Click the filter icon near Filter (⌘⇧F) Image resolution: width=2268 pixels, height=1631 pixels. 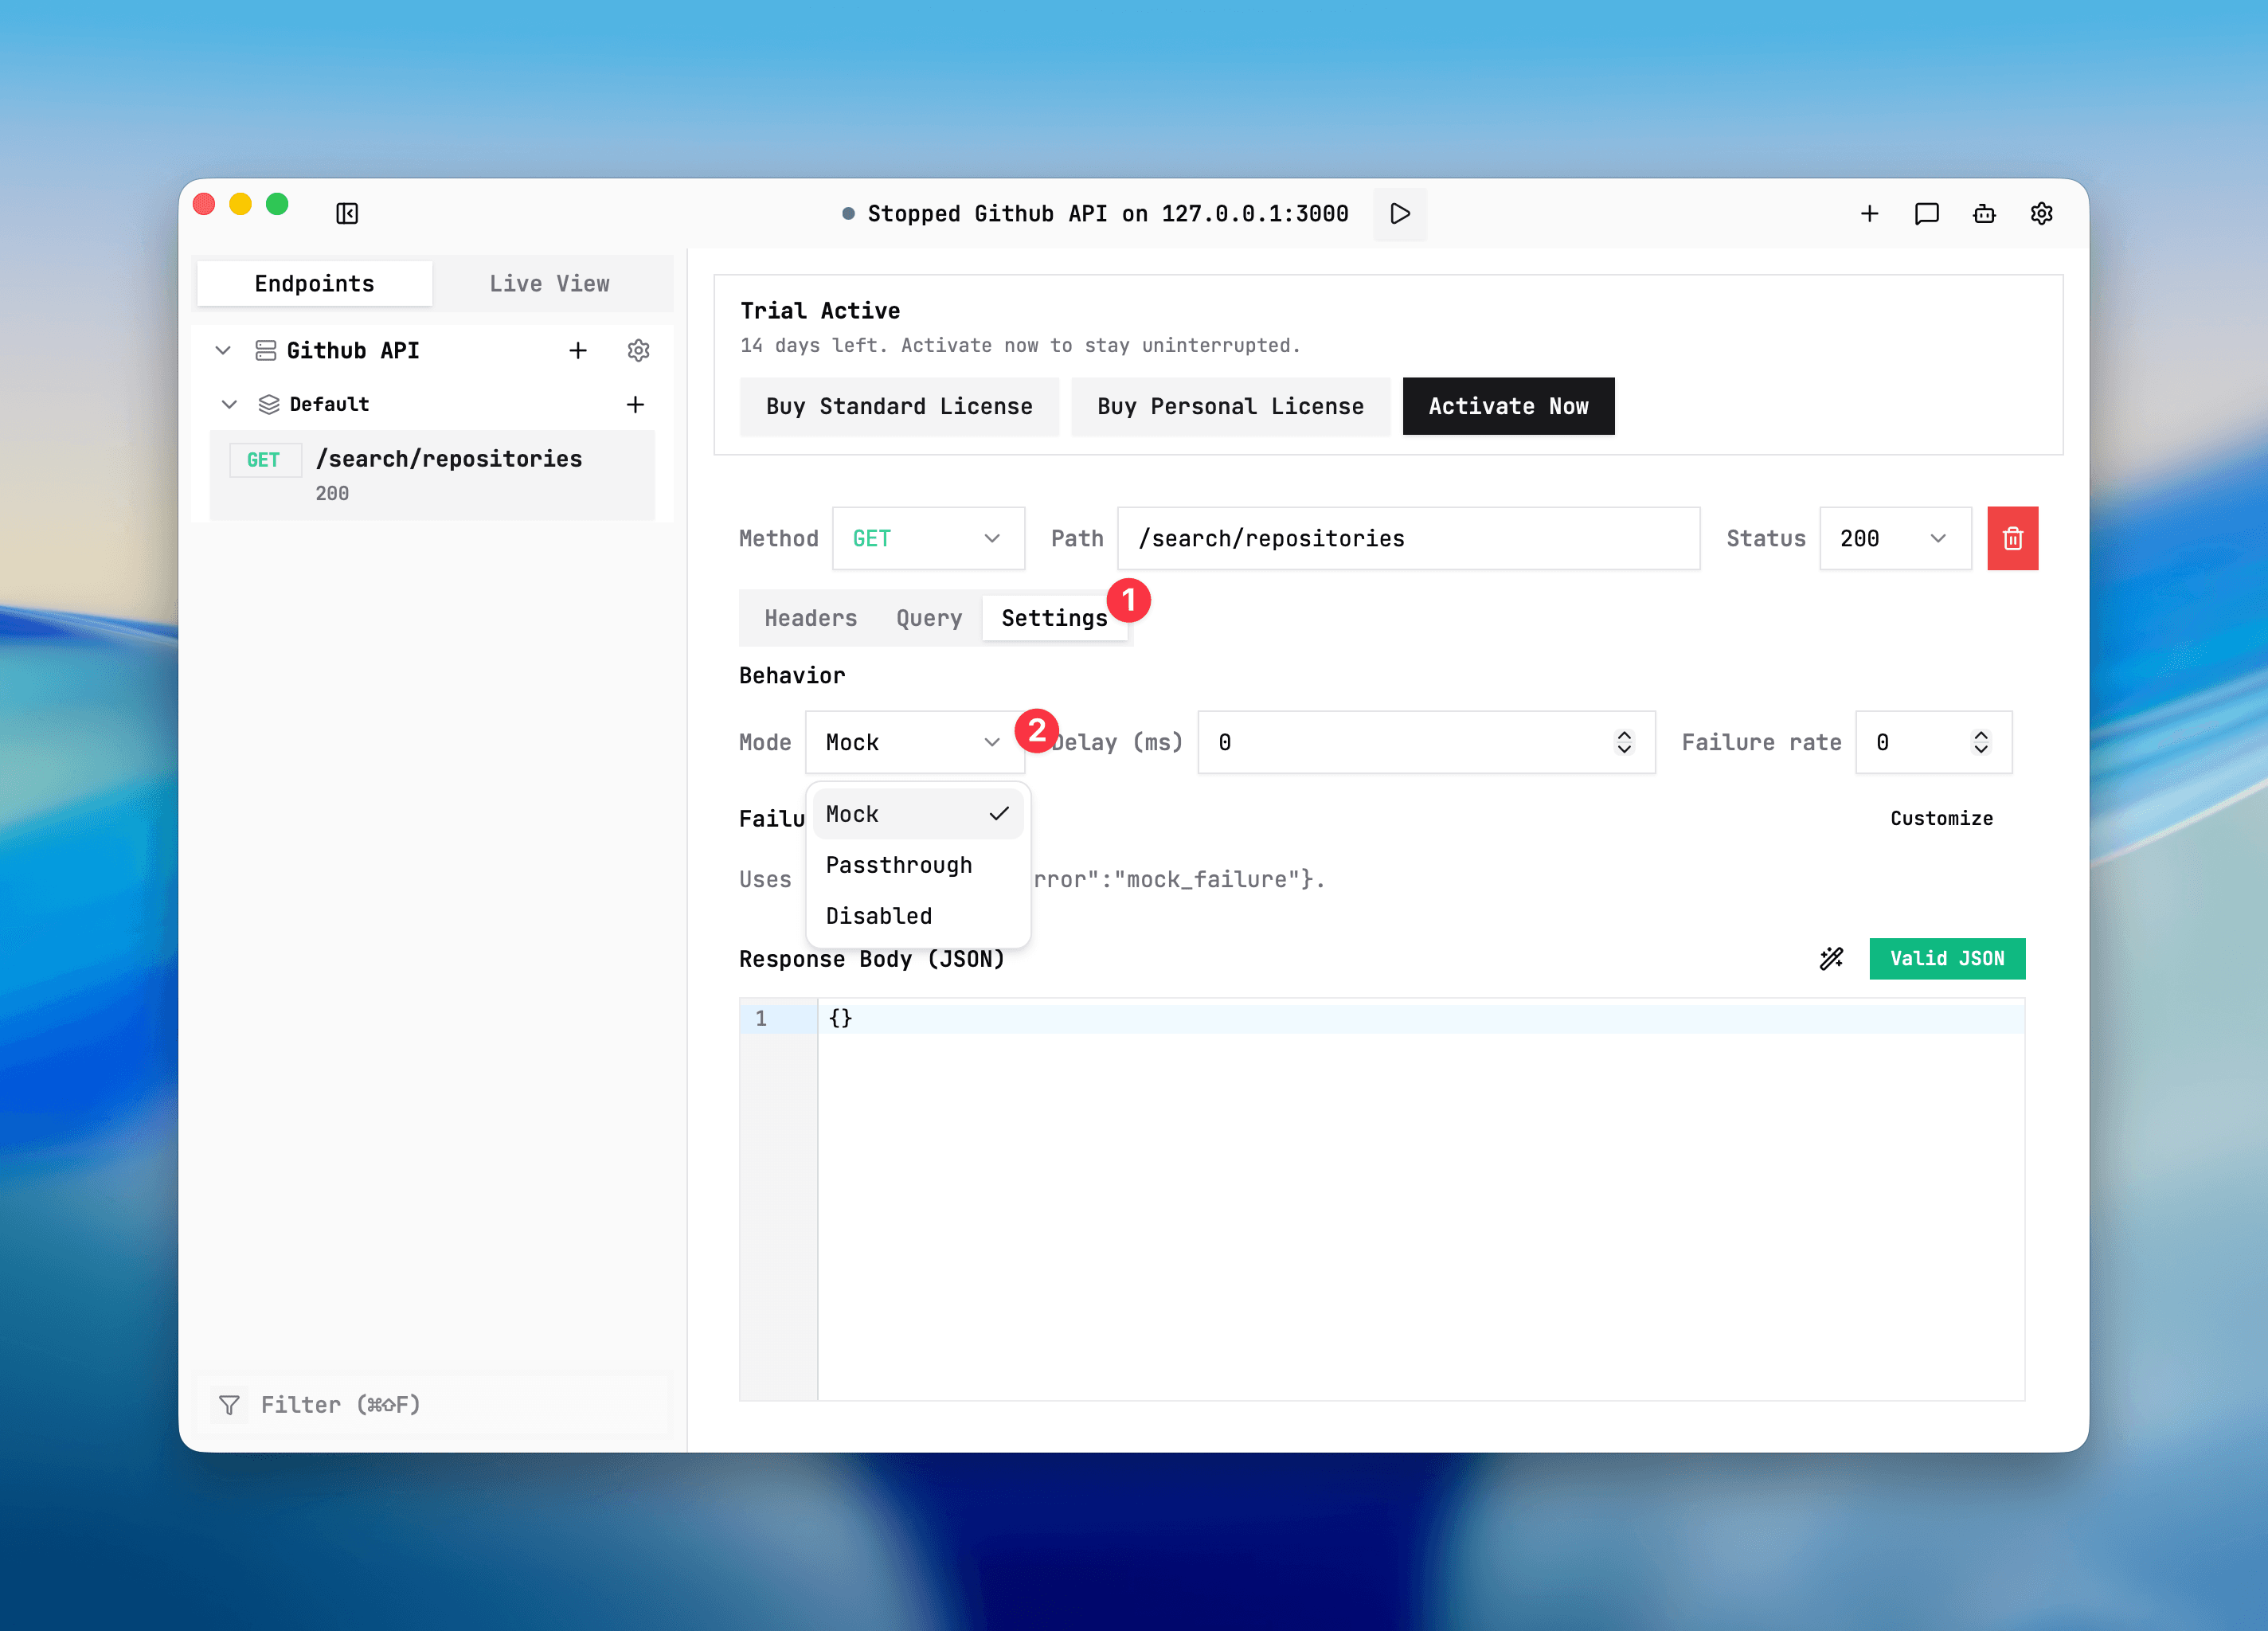(x=230, y=1404)
